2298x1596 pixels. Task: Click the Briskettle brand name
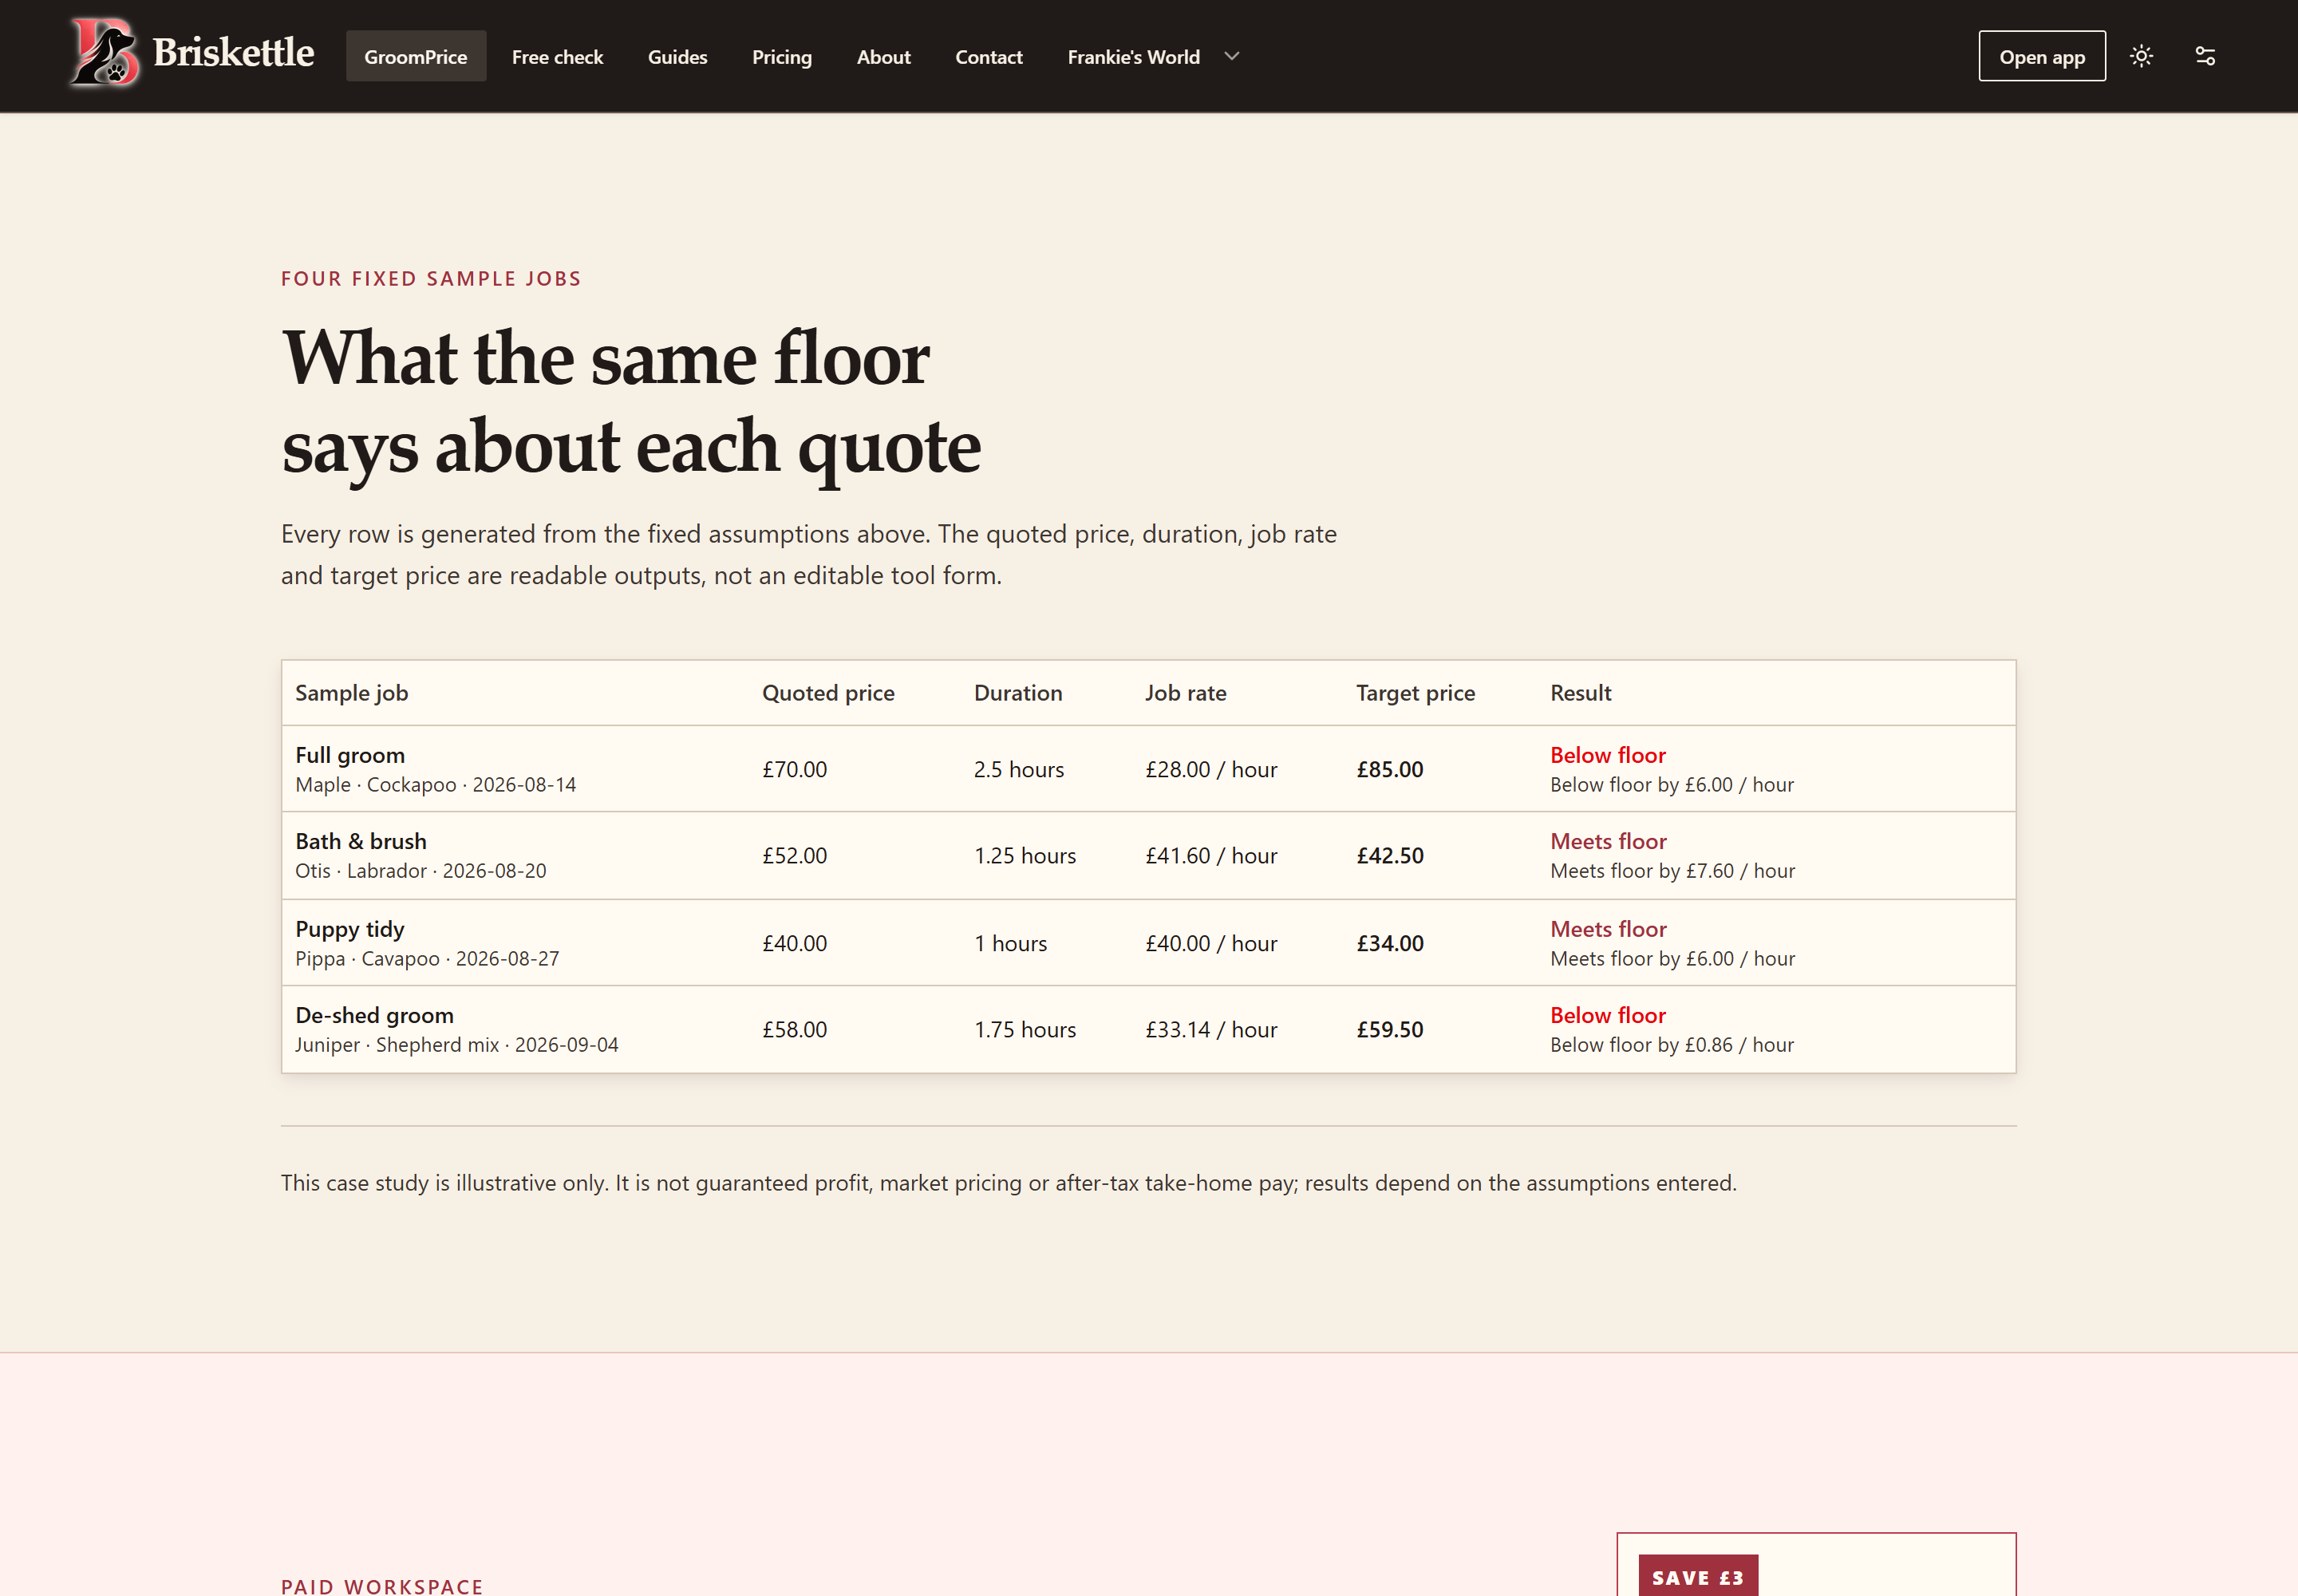click(233, 52)
